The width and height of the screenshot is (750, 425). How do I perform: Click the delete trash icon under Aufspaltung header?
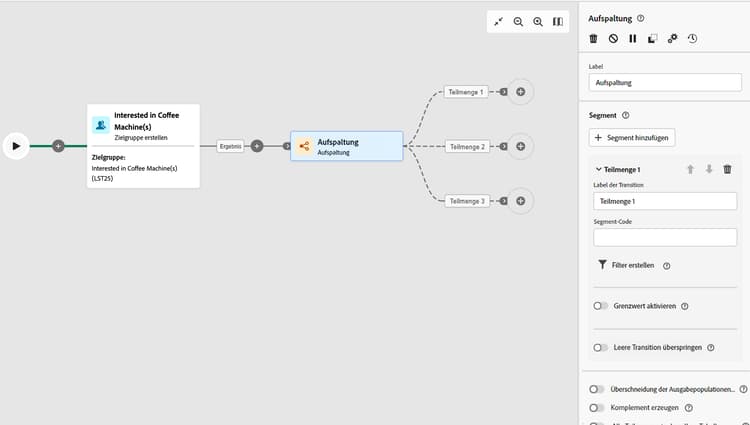(593, 39)
